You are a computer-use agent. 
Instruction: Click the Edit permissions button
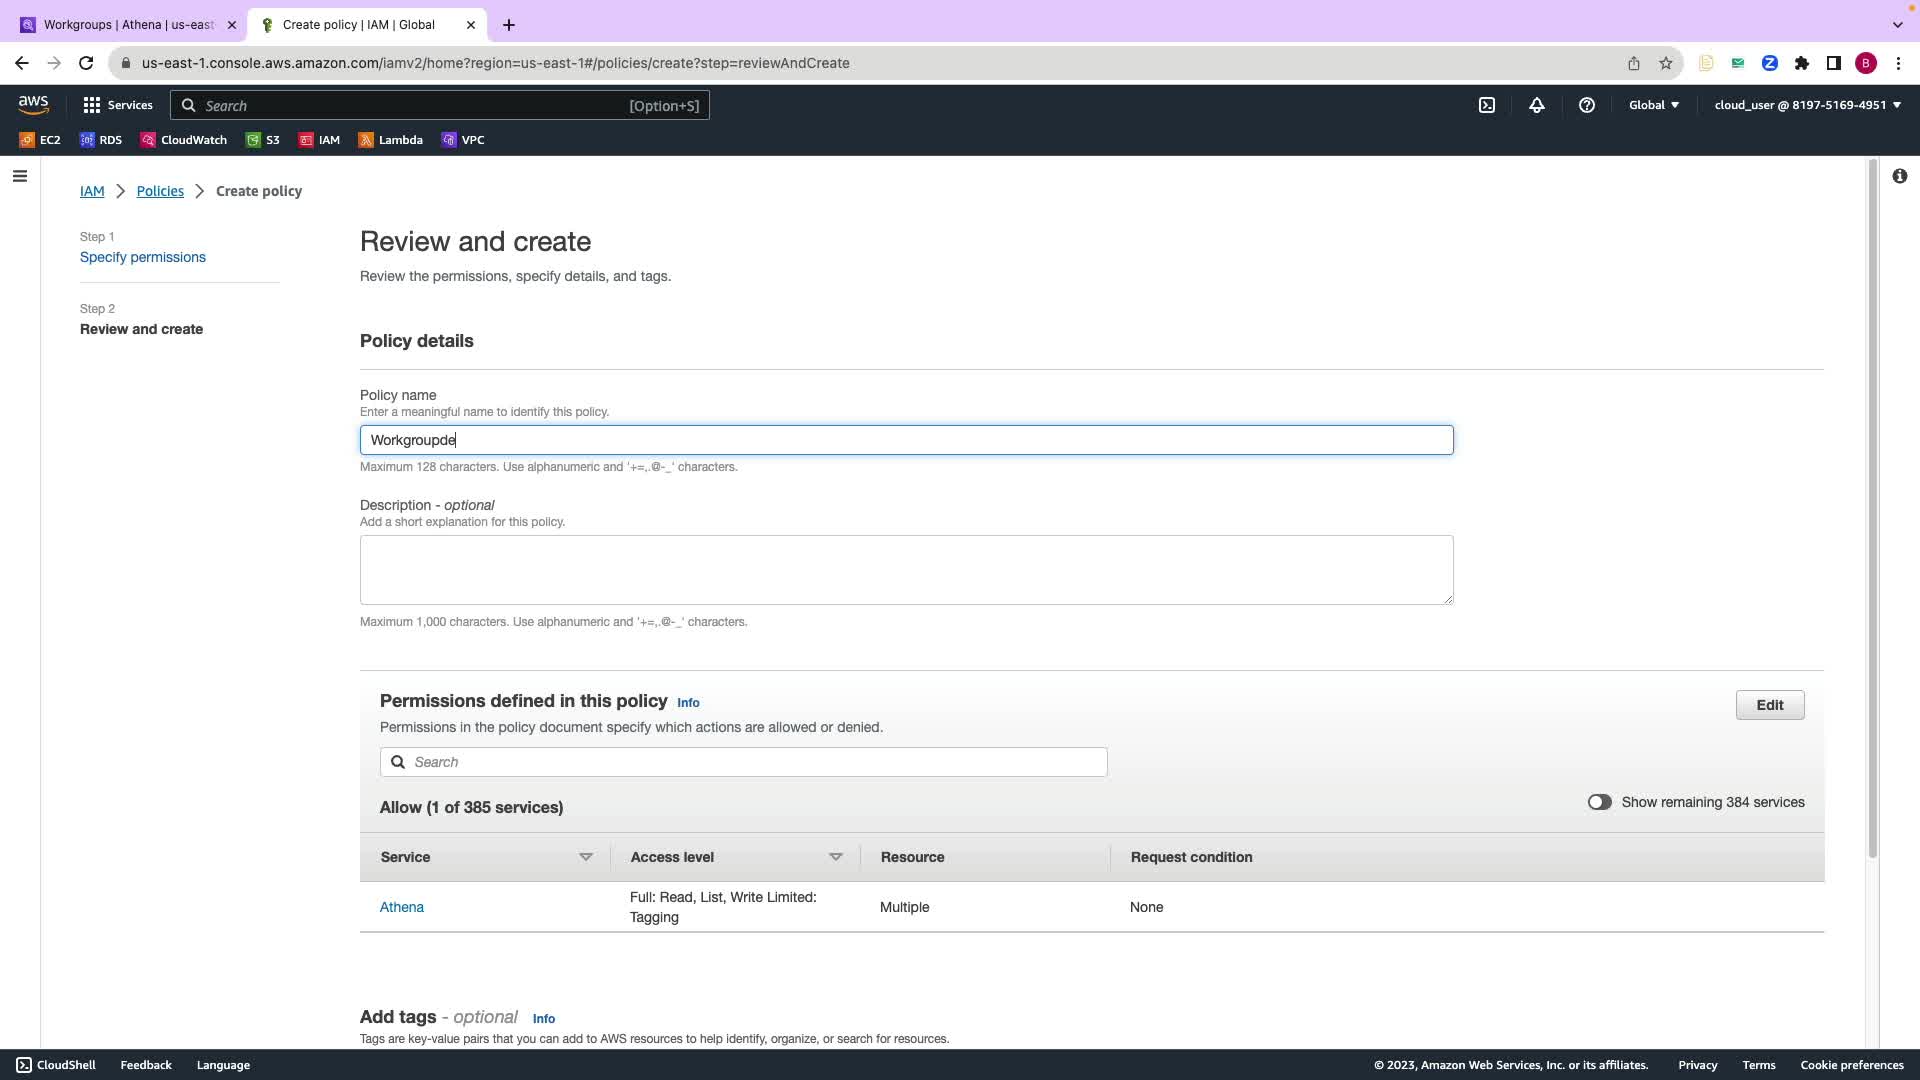pyautogui.click(x=1769, y=705)
